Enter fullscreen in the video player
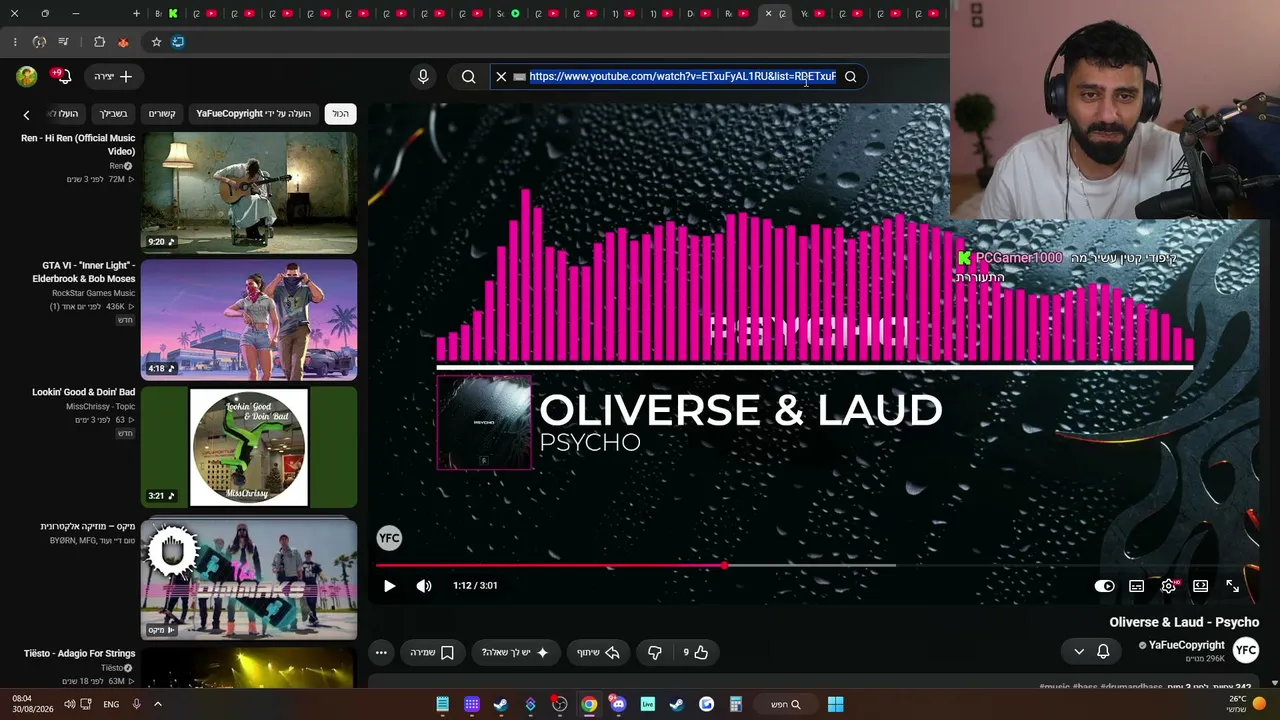 pyautogui.click(x=1232, y=586)
